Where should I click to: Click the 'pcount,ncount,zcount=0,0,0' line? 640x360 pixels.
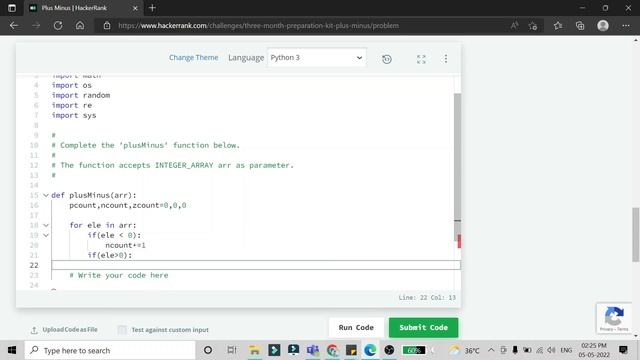pos(128,205)
